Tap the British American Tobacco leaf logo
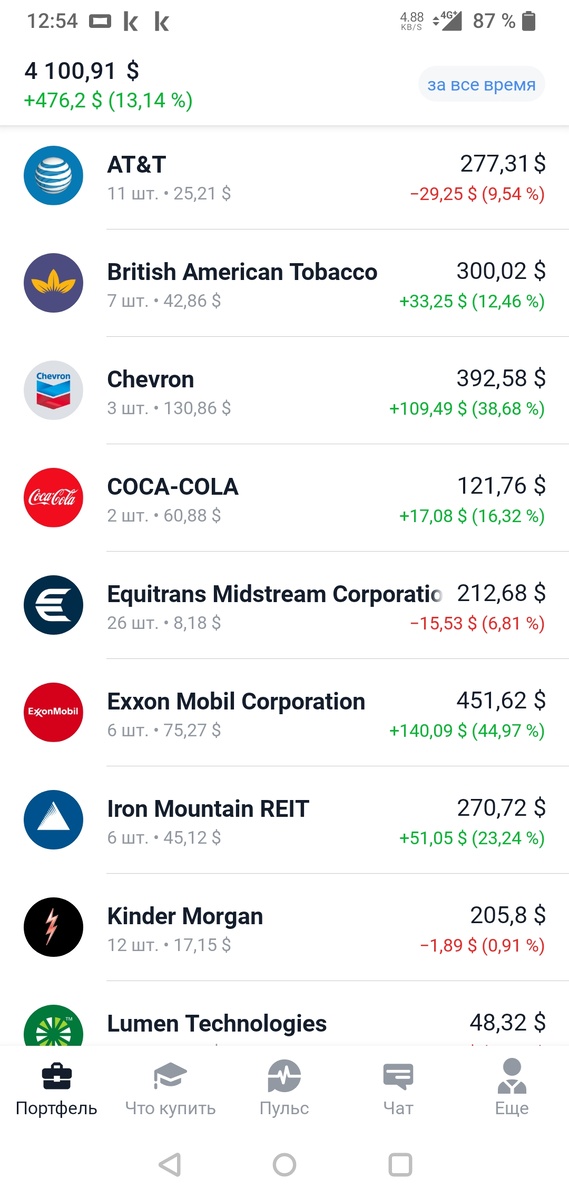 tap(53, 283)
